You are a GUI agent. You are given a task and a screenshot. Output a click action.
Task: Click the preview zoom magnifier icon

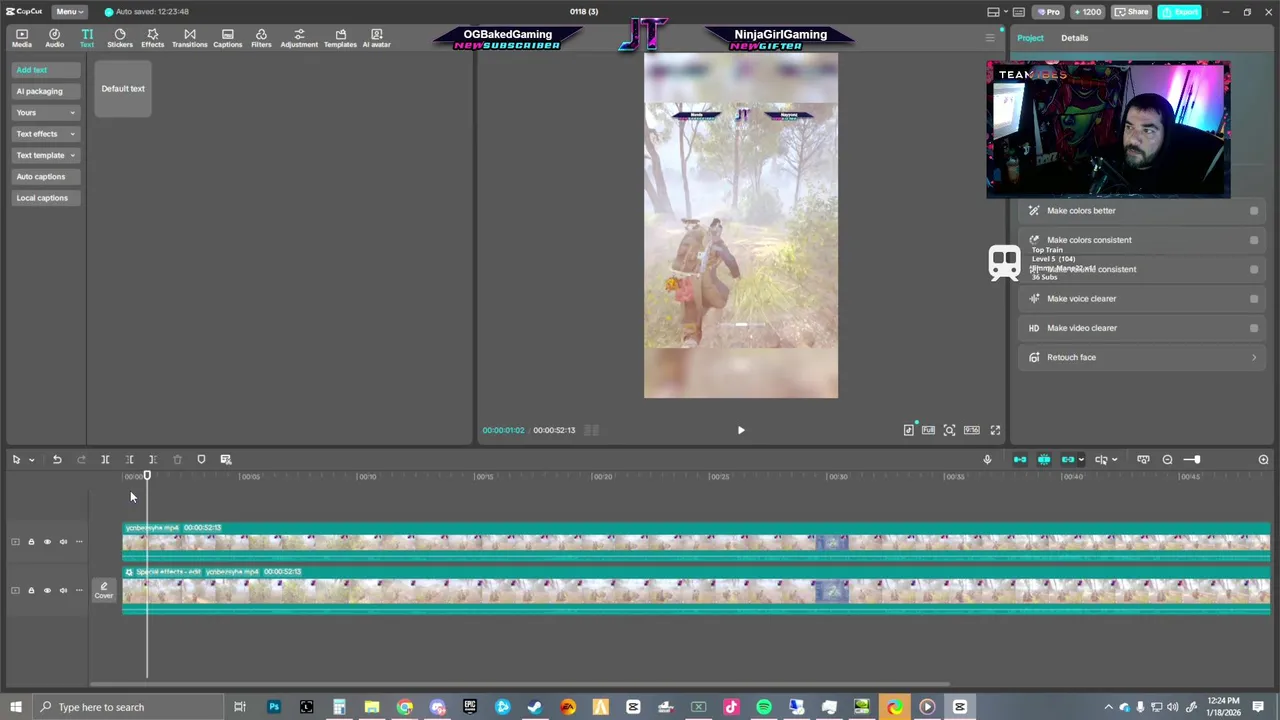coord(950,430)
